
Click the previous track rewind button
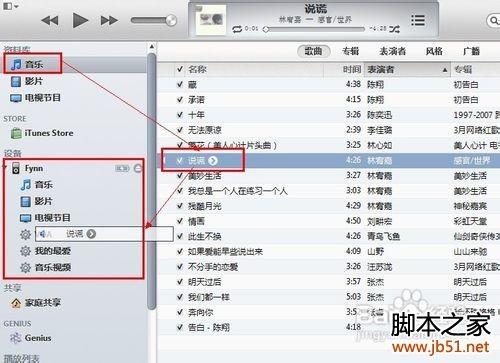pyautogui.click(x=50, y=21)
